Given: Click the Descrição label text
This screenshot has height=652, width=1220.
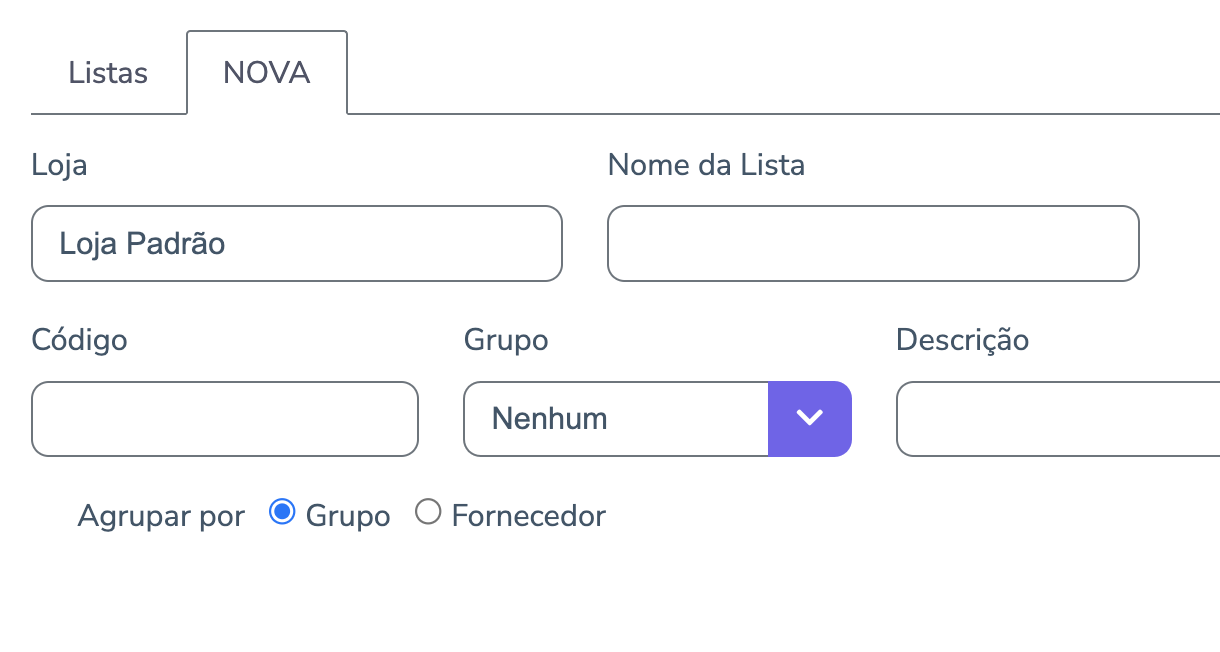Looking at the screenshot, I should point(962,340).
